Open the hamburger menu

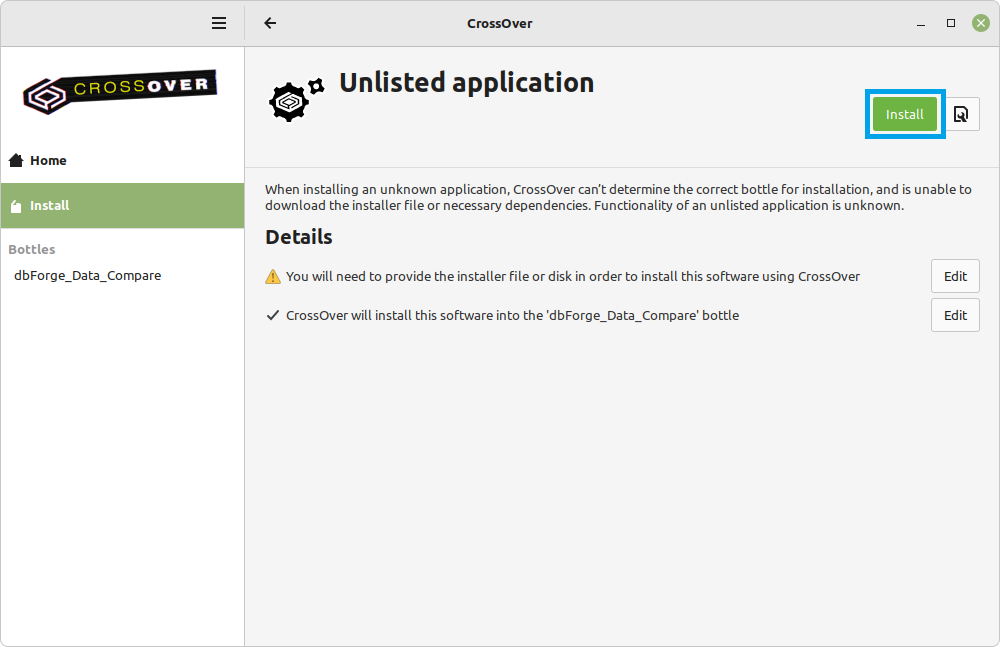[219, 23]
